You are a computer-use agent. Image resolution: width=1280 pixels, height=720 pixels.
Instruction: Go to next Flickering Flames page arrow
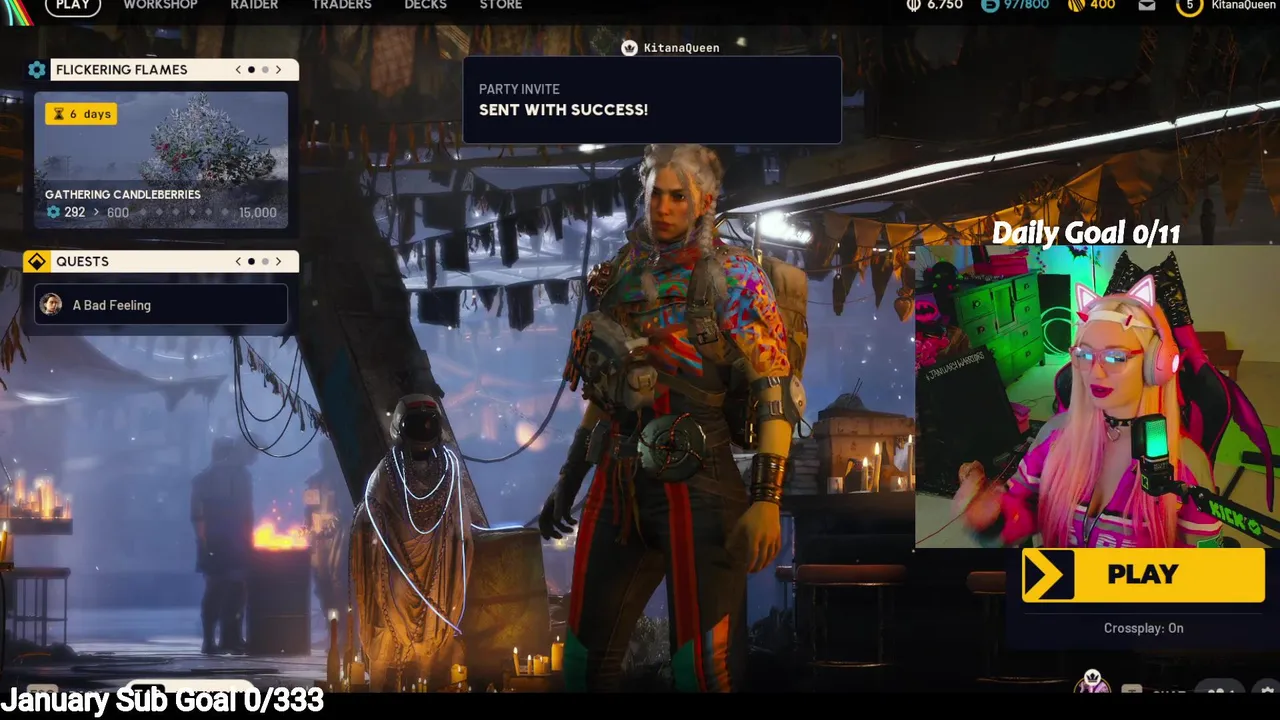click(278, 70)
